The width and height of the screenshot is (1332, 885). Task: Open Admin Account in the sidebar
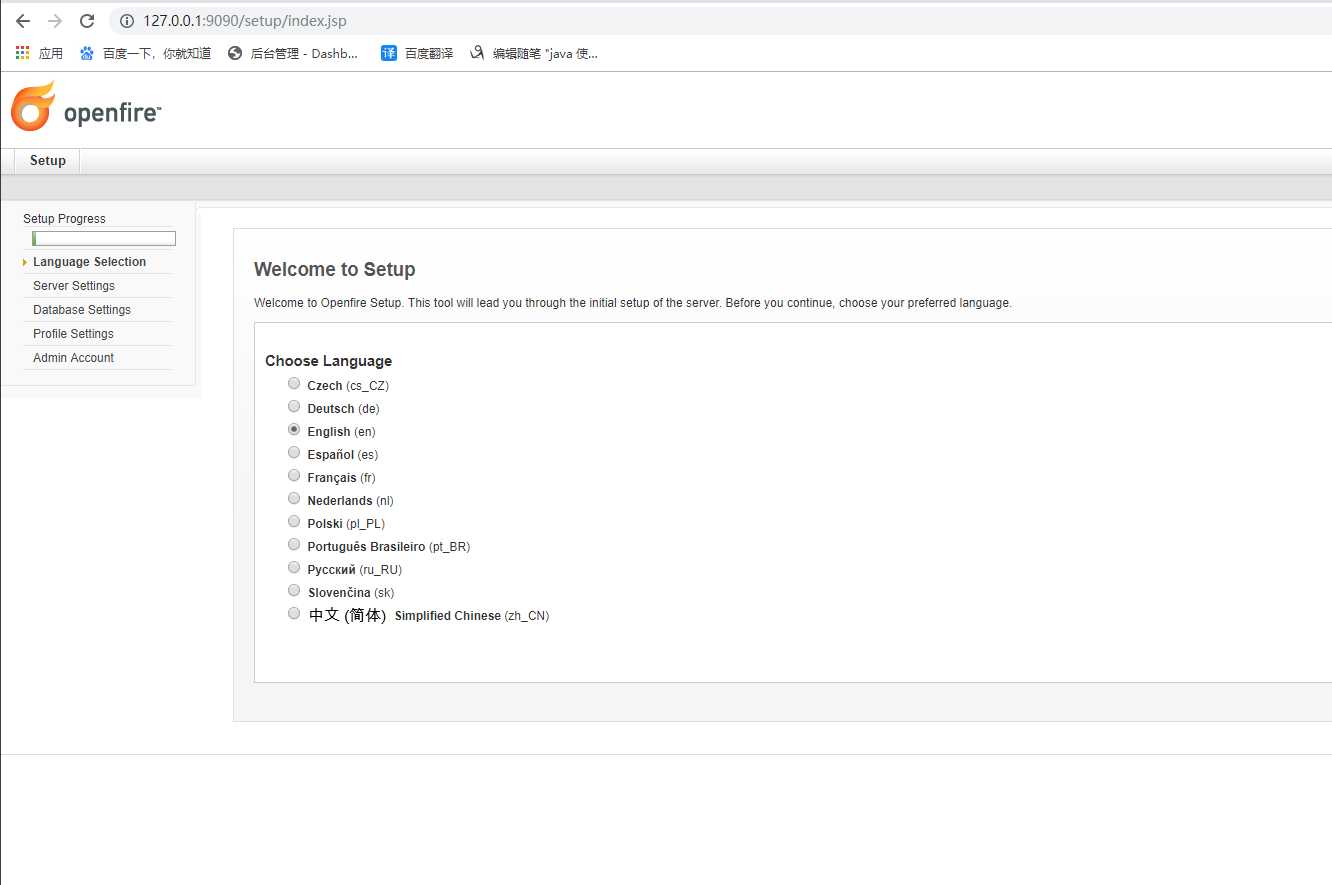(73, 358)
